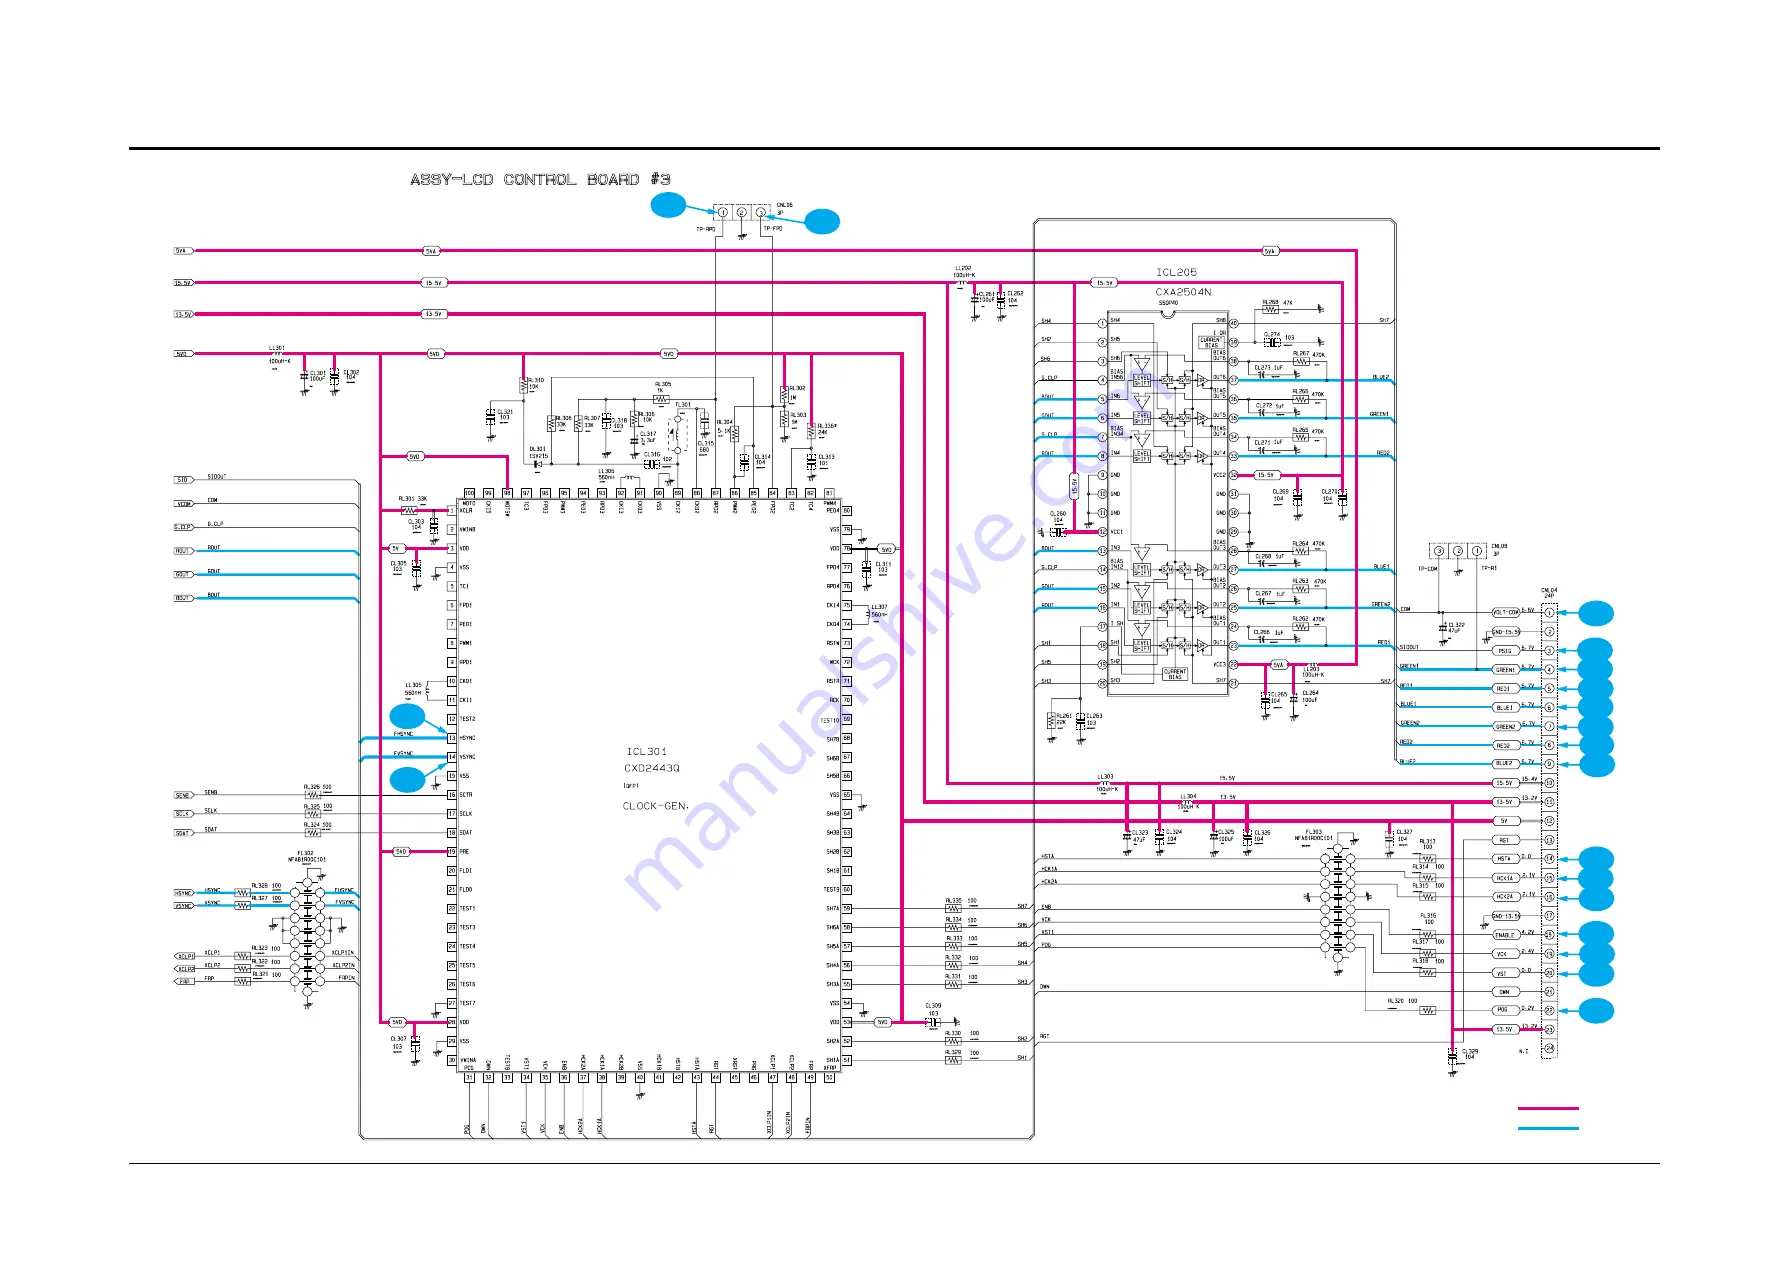The image size is (1787, 1263).
Task: Click the RL305 1K resistor label
Action: tap(663, 386)
